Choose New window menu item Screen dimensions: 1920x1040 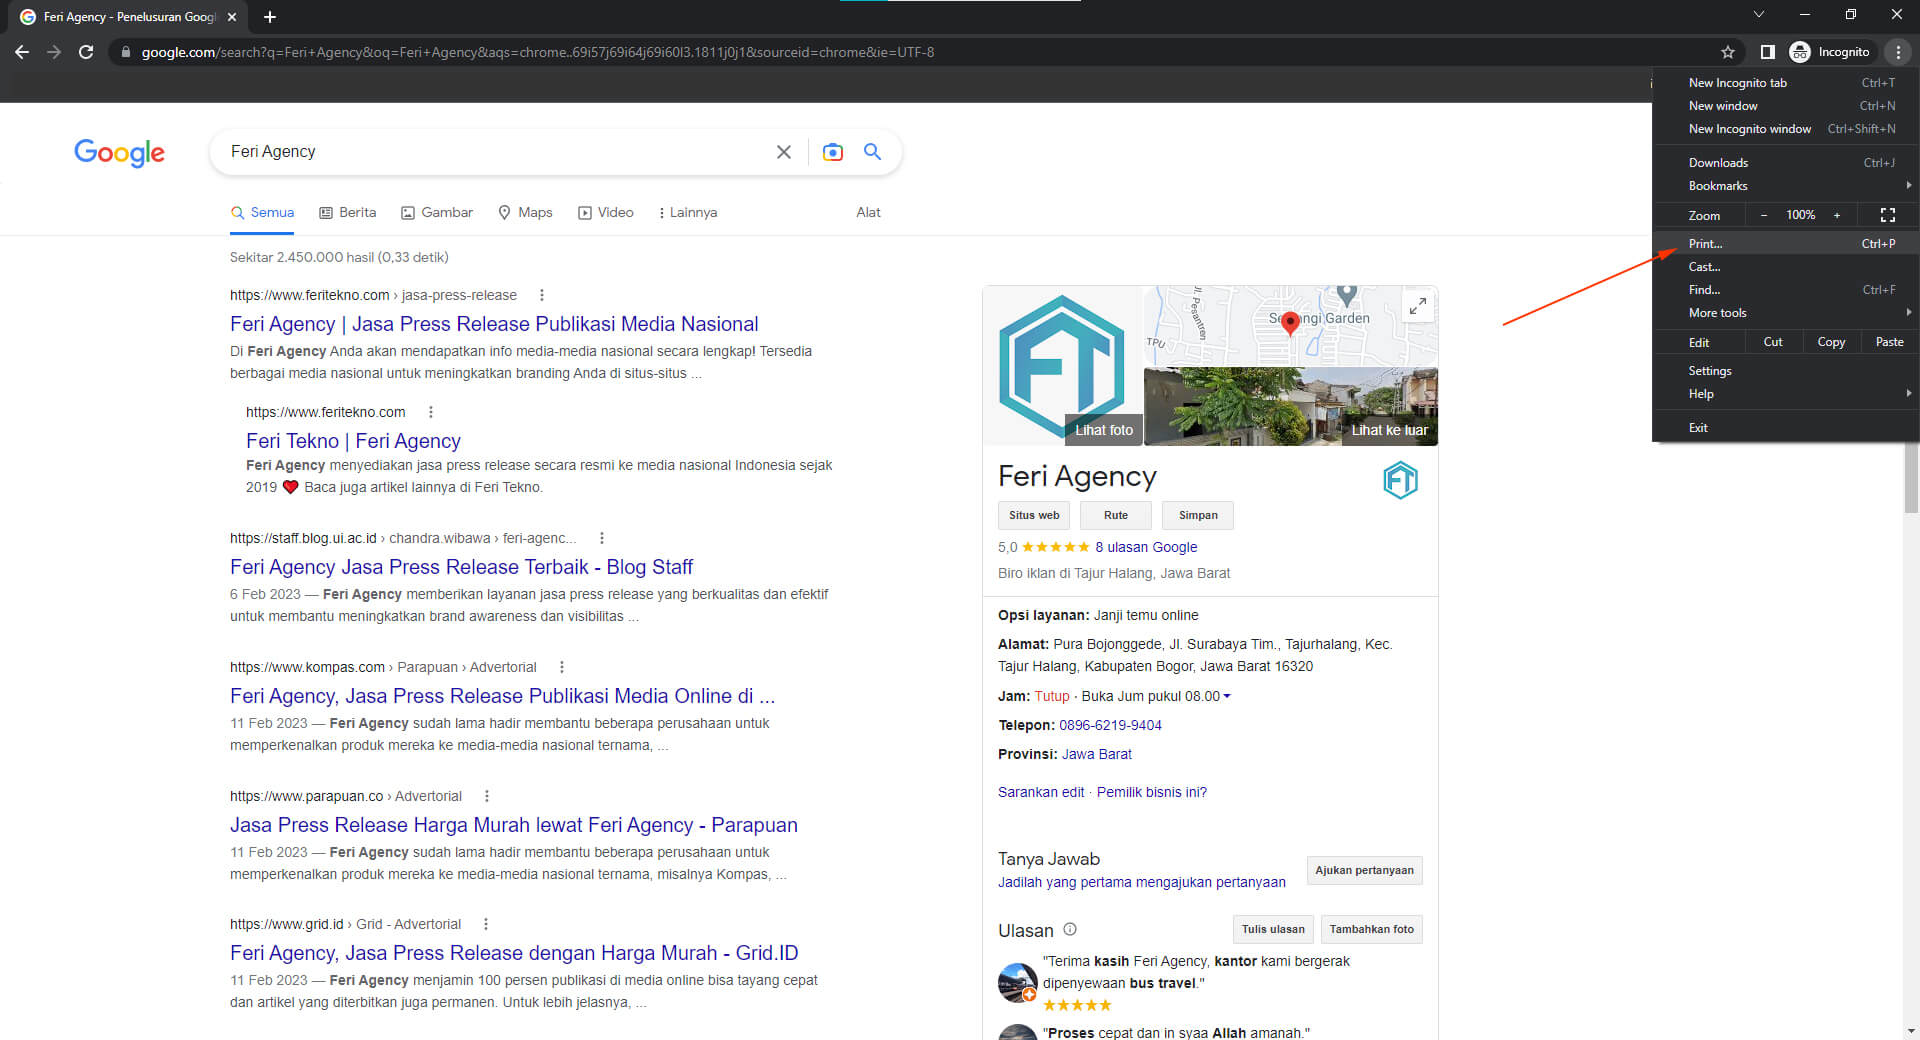tap(1786, 105)
